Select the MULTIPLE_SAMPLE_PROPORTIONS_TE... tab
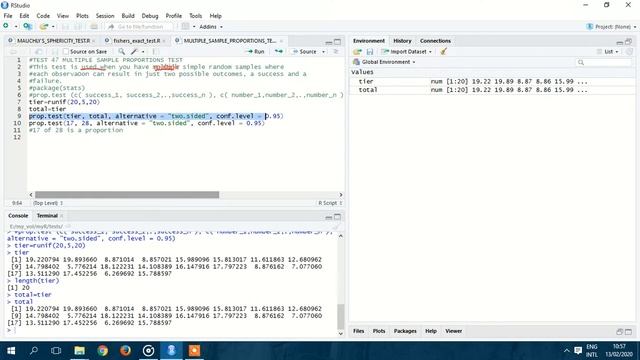This screenshot has width=640, height=360. (229, 41)
